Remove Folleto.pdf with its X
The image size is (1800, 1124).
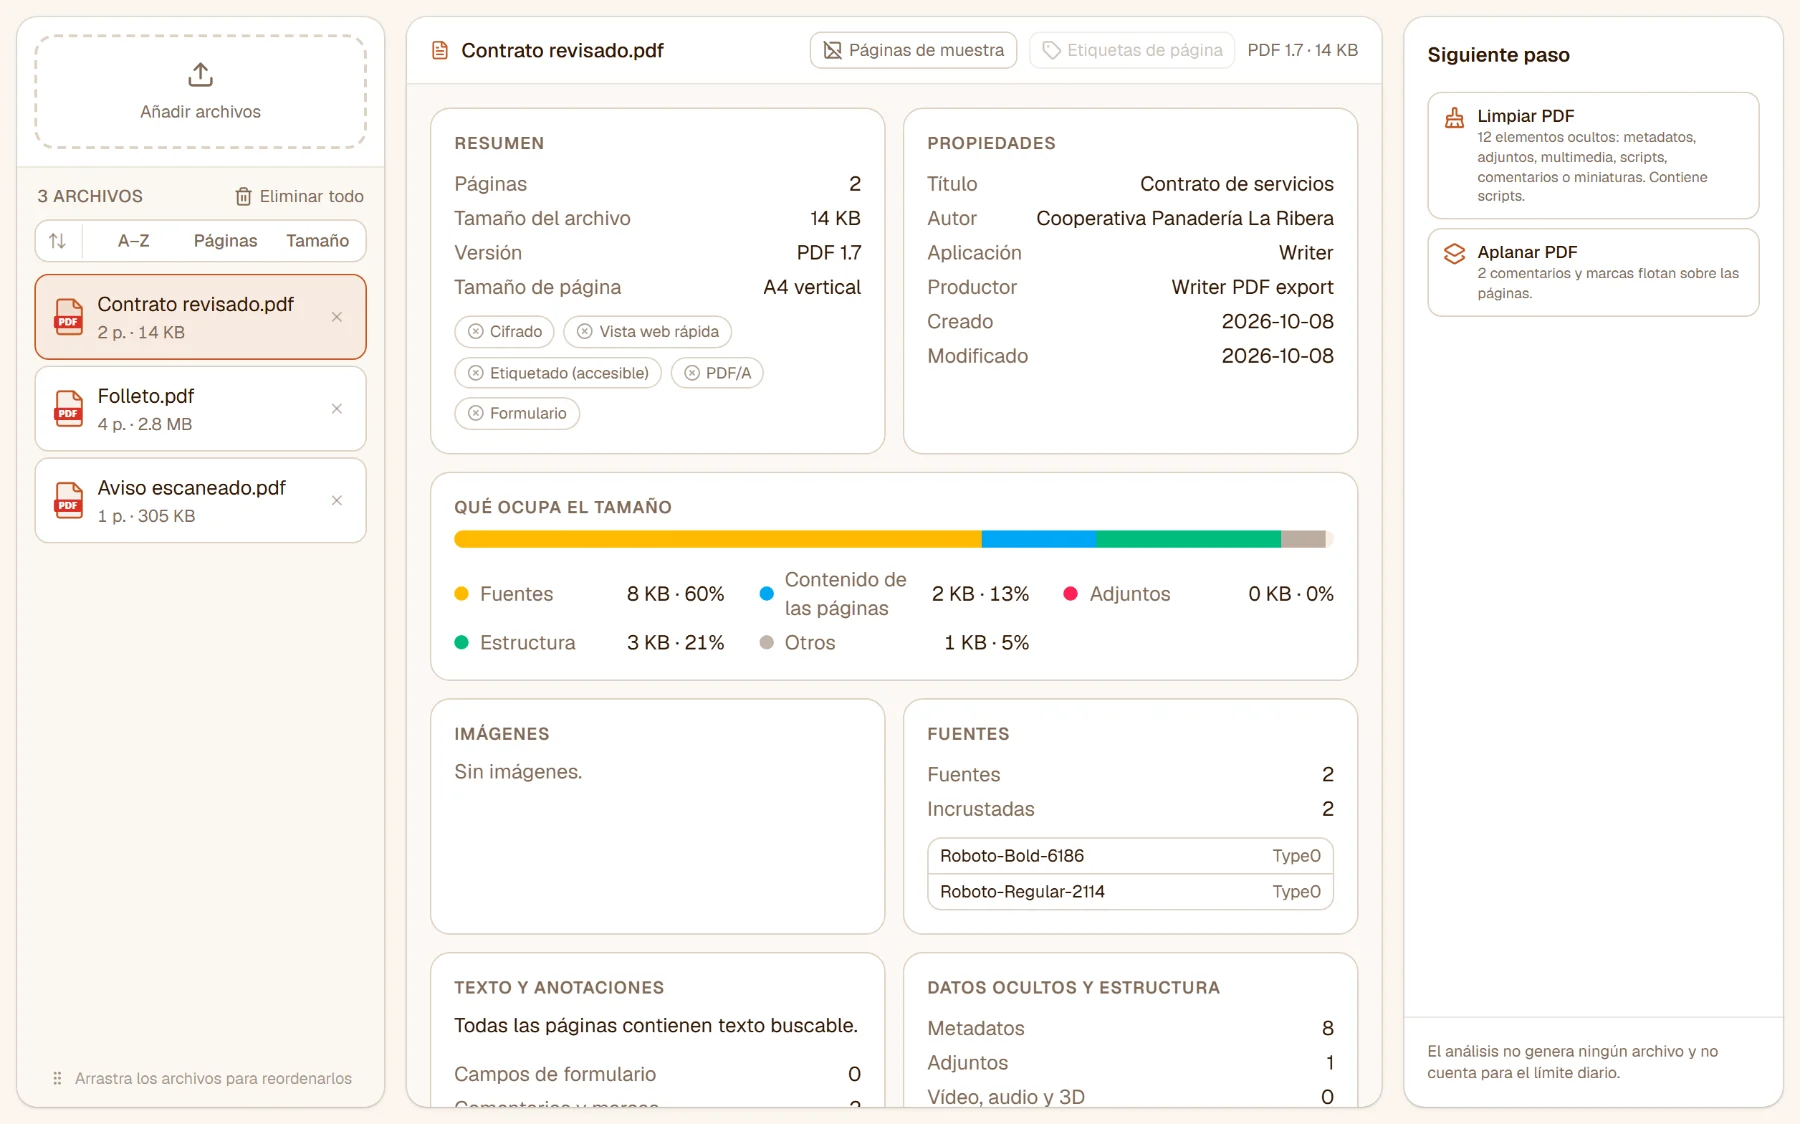[x=337, y=409]
